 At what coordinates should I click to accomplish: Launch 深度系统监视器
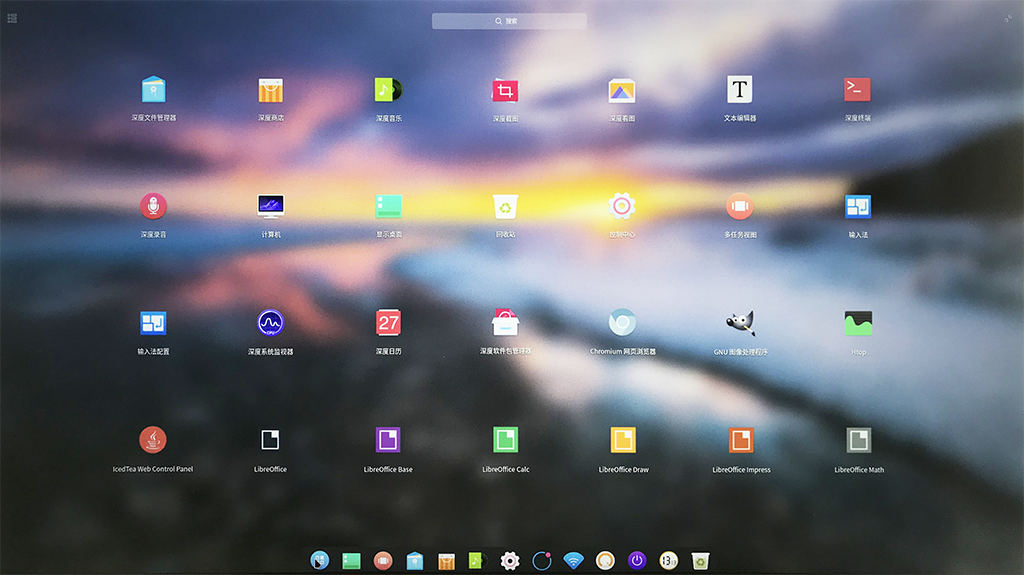(270, 323)
